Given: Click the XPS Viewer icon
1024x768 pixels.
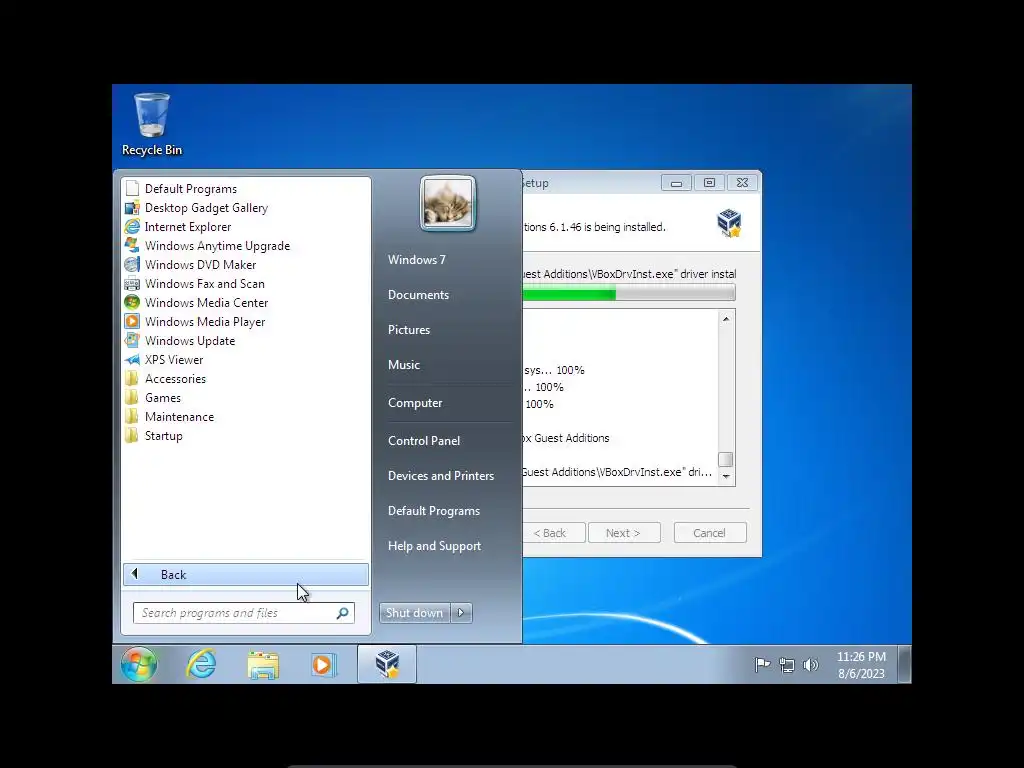Looking at the screenshot, I should [132, 359].
